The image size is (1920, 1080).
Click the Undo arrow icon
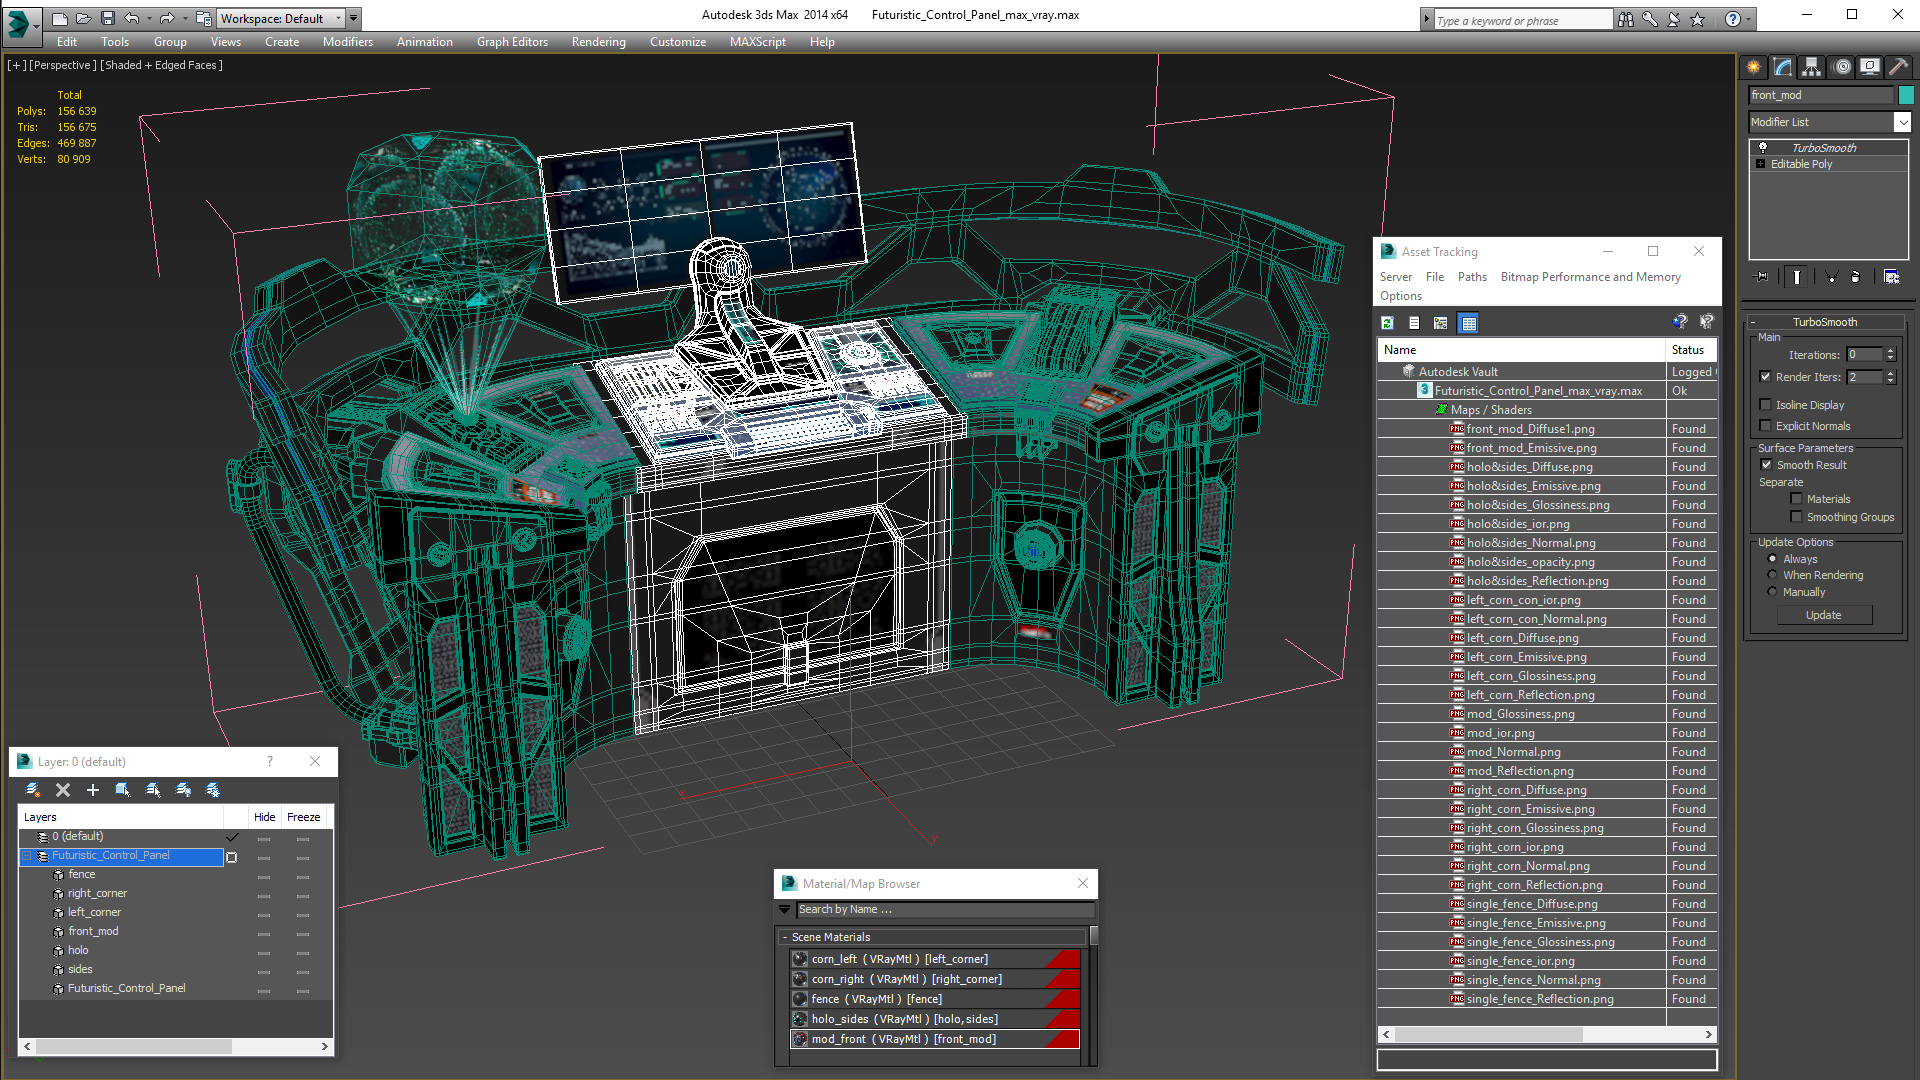pos(131,18)
